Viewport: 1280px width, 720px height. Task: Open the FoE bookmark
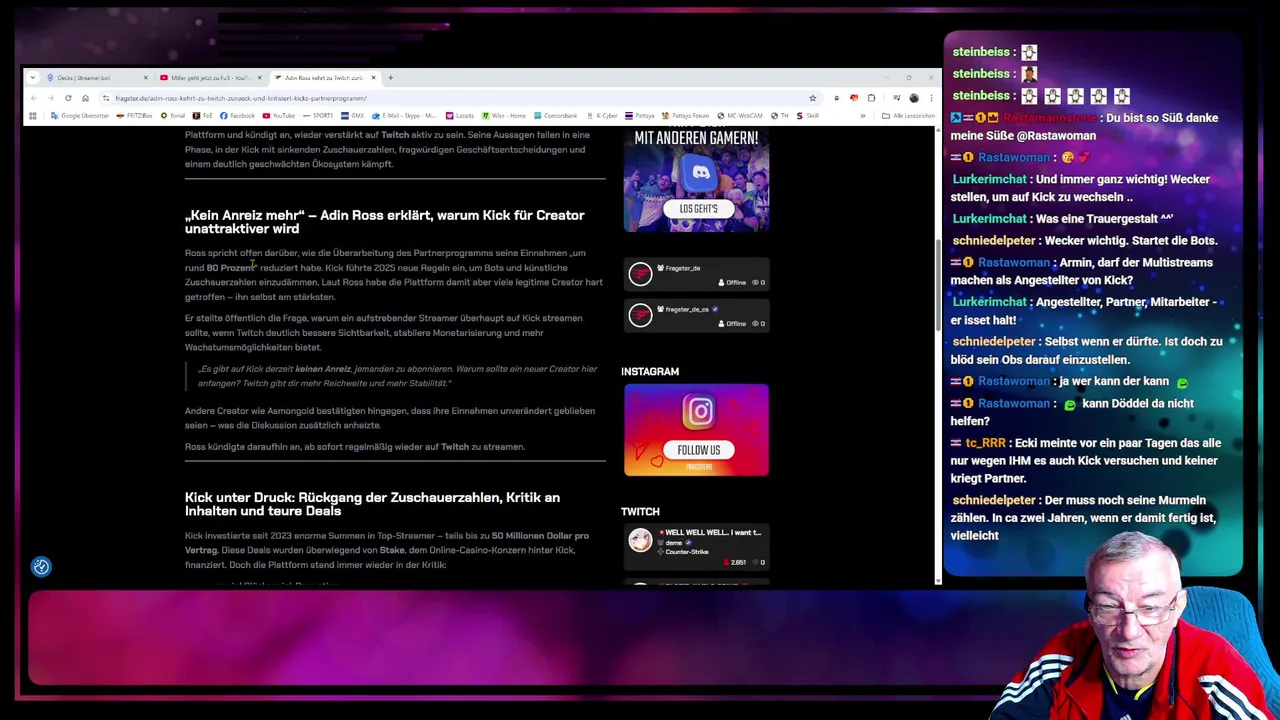coord(203,116)
